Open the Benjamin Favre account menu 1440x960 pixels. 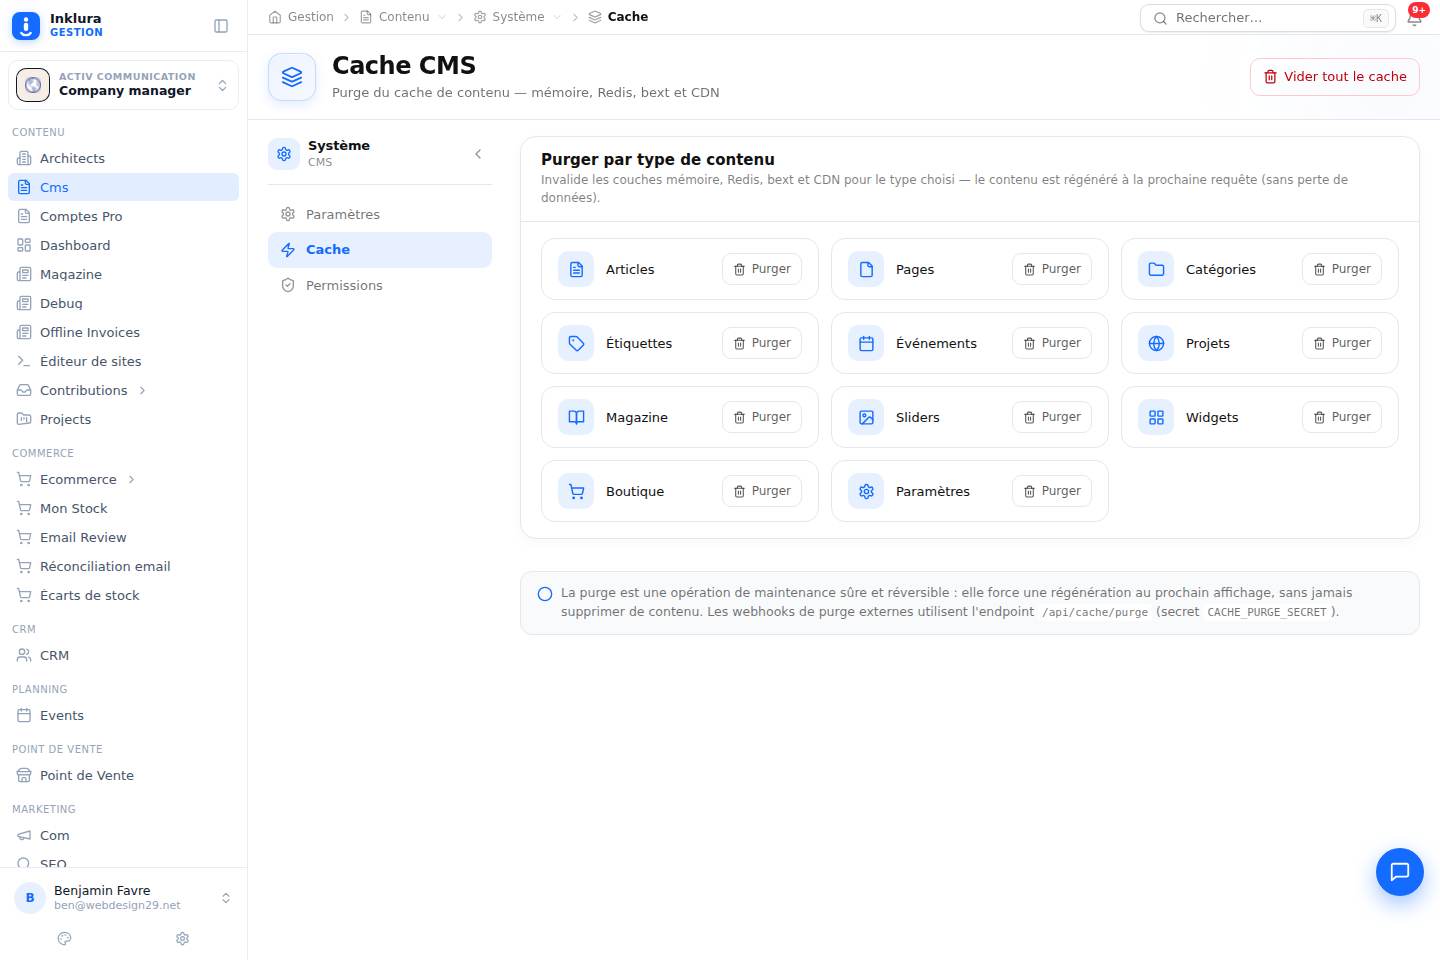coord(123,897)
